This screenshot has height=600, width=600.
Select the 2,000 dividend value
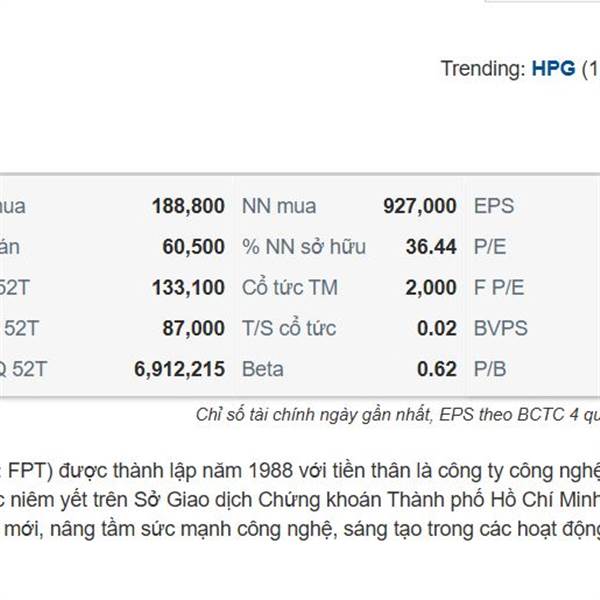[x=431, y=288]
